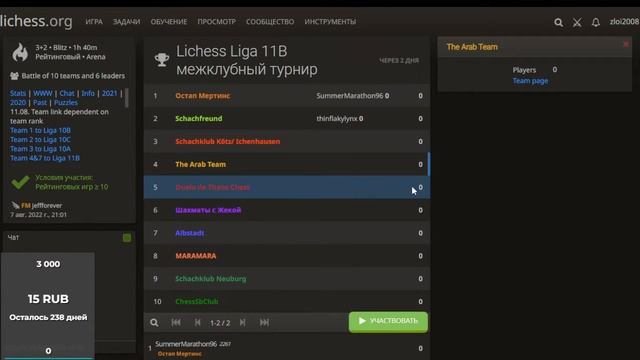Jump to first page of standings

(176, 322)
